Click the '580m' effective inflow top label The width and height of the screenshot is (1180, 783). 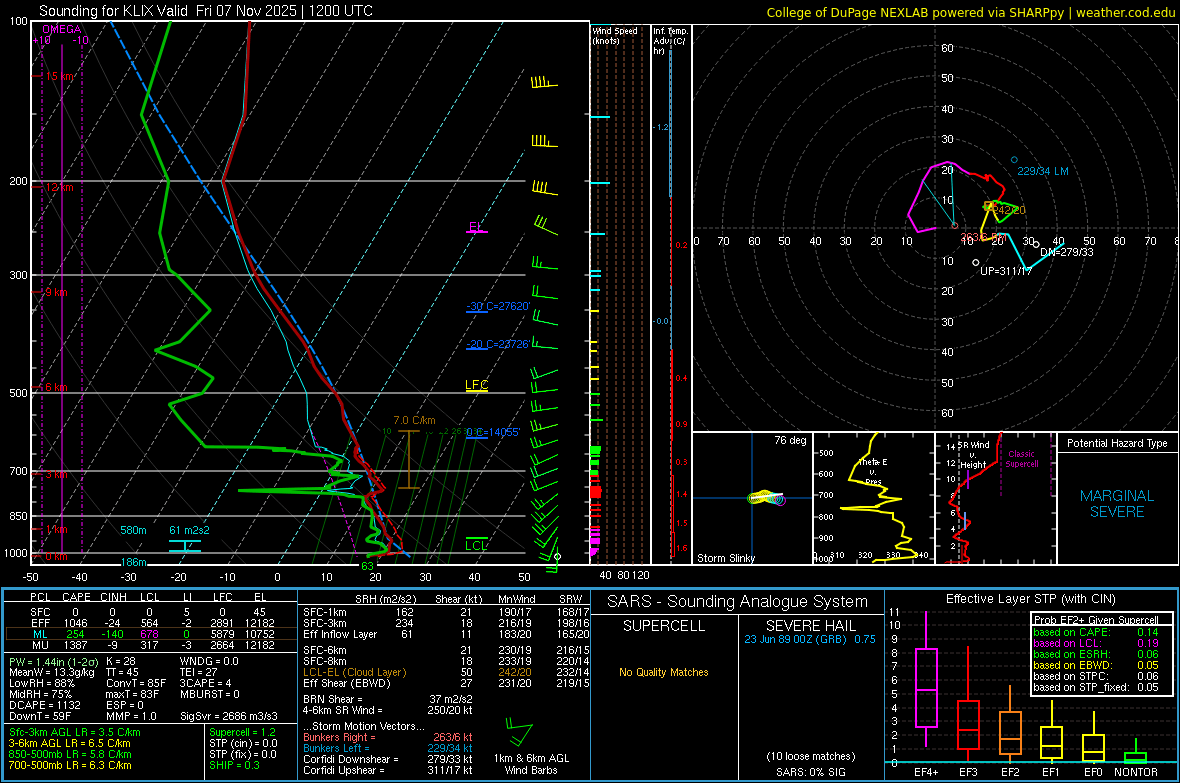pos(133,530)
